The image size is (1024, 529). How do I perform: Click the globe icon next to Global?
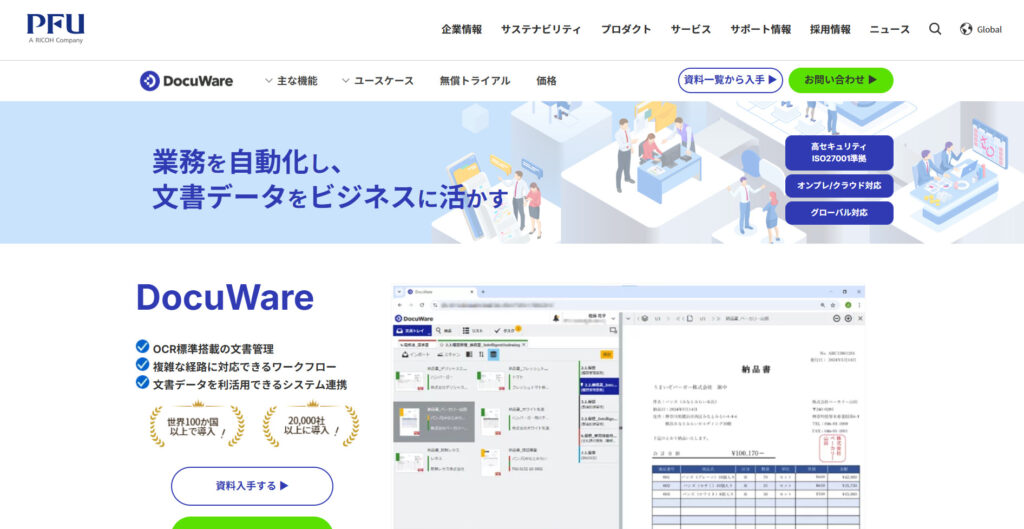[x=966, y=29]
